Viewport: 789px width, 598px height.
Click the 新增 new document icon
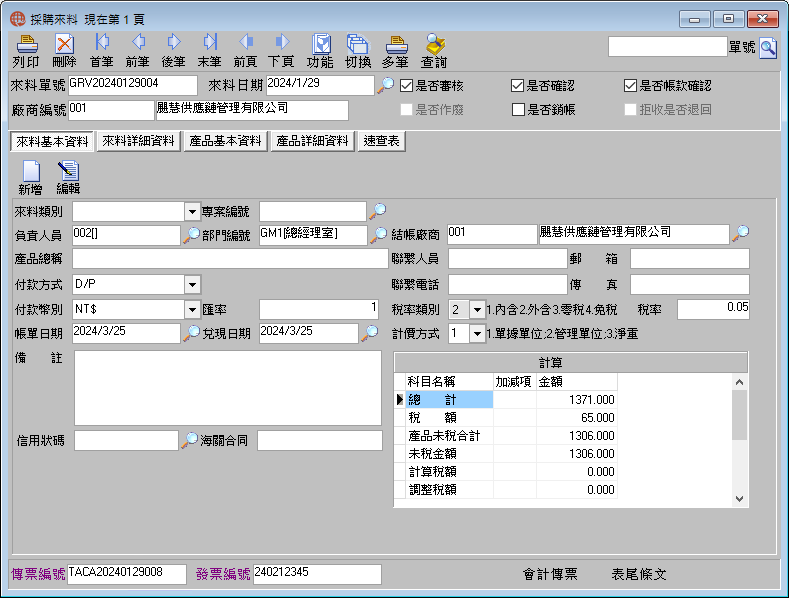click(x=31, y=178)
